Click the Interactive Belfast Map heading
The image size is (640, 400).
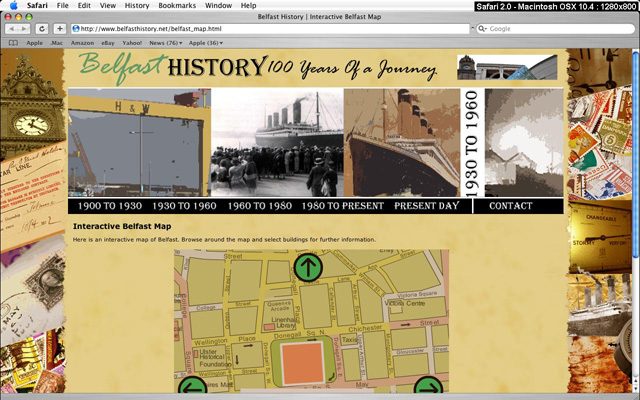(122, 226)
